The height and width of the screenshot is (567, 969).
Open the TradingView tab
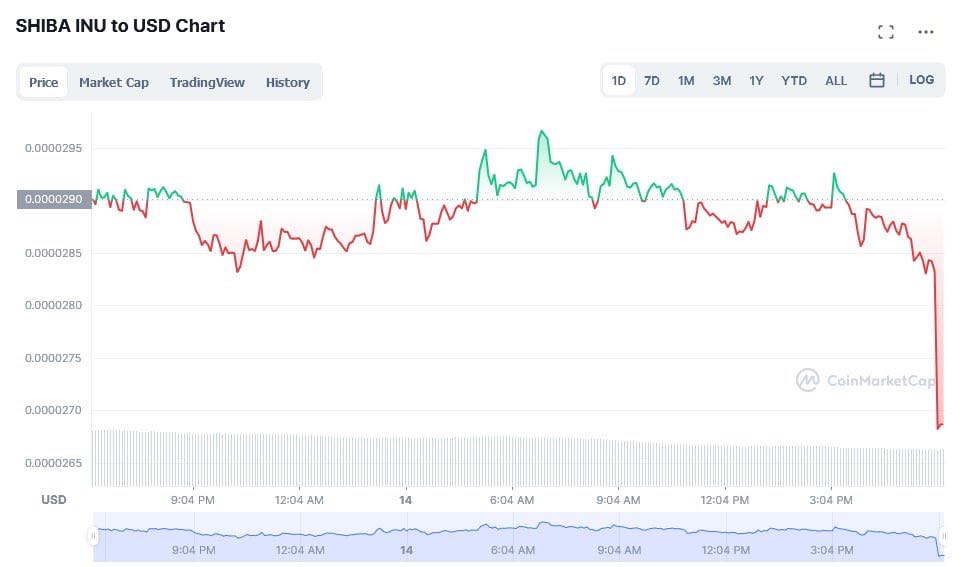point(207,82)
